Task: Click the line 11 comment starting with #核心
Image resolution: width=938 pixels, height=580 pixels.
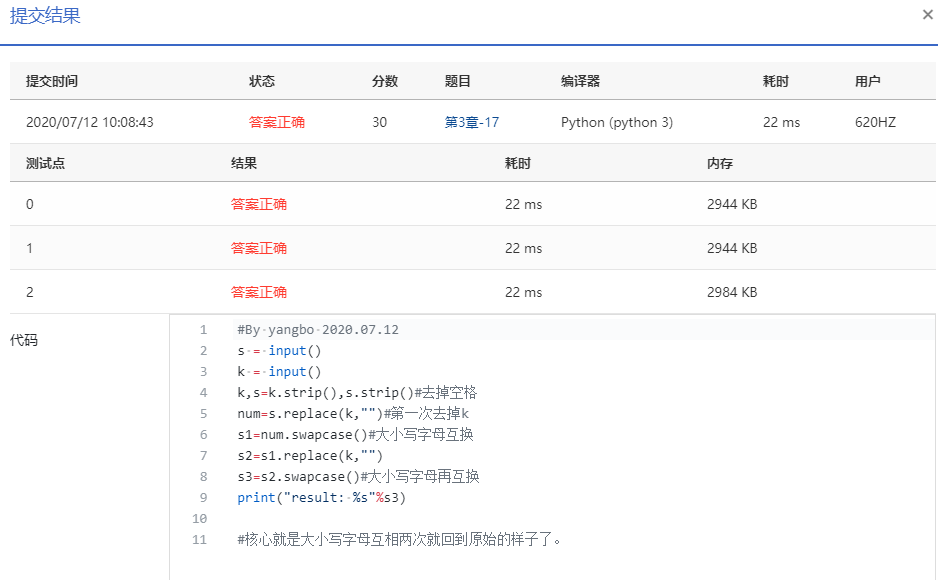Action: click(399, 540)
